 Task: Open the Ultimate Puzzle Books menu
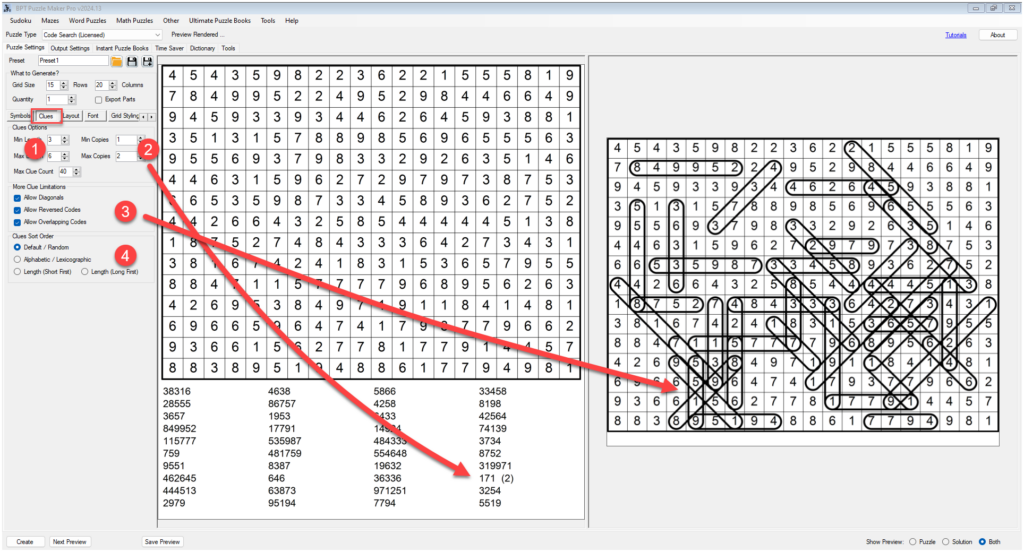(x=219, y=20)
